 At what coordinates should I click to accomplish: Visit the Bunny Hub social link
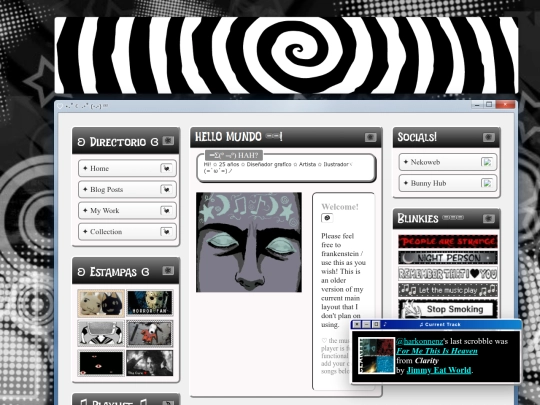(448, 183)
